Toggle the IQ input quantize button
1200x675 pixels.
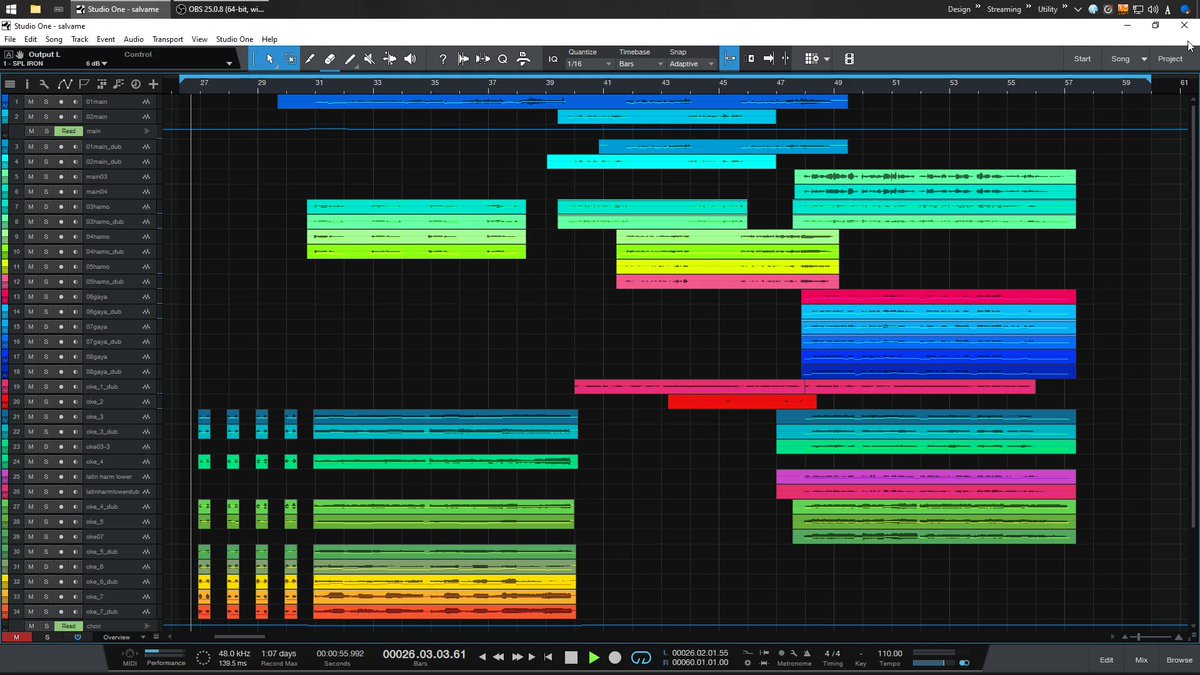552,59
